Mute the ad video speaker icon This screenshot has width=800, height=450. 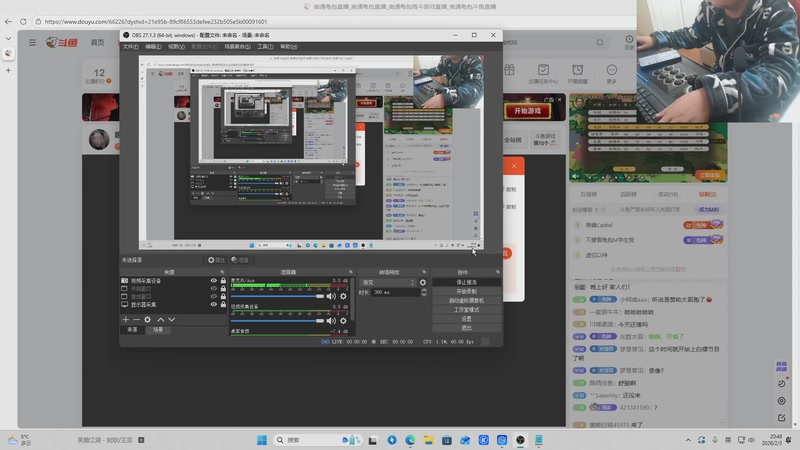[x=576, y=176]
